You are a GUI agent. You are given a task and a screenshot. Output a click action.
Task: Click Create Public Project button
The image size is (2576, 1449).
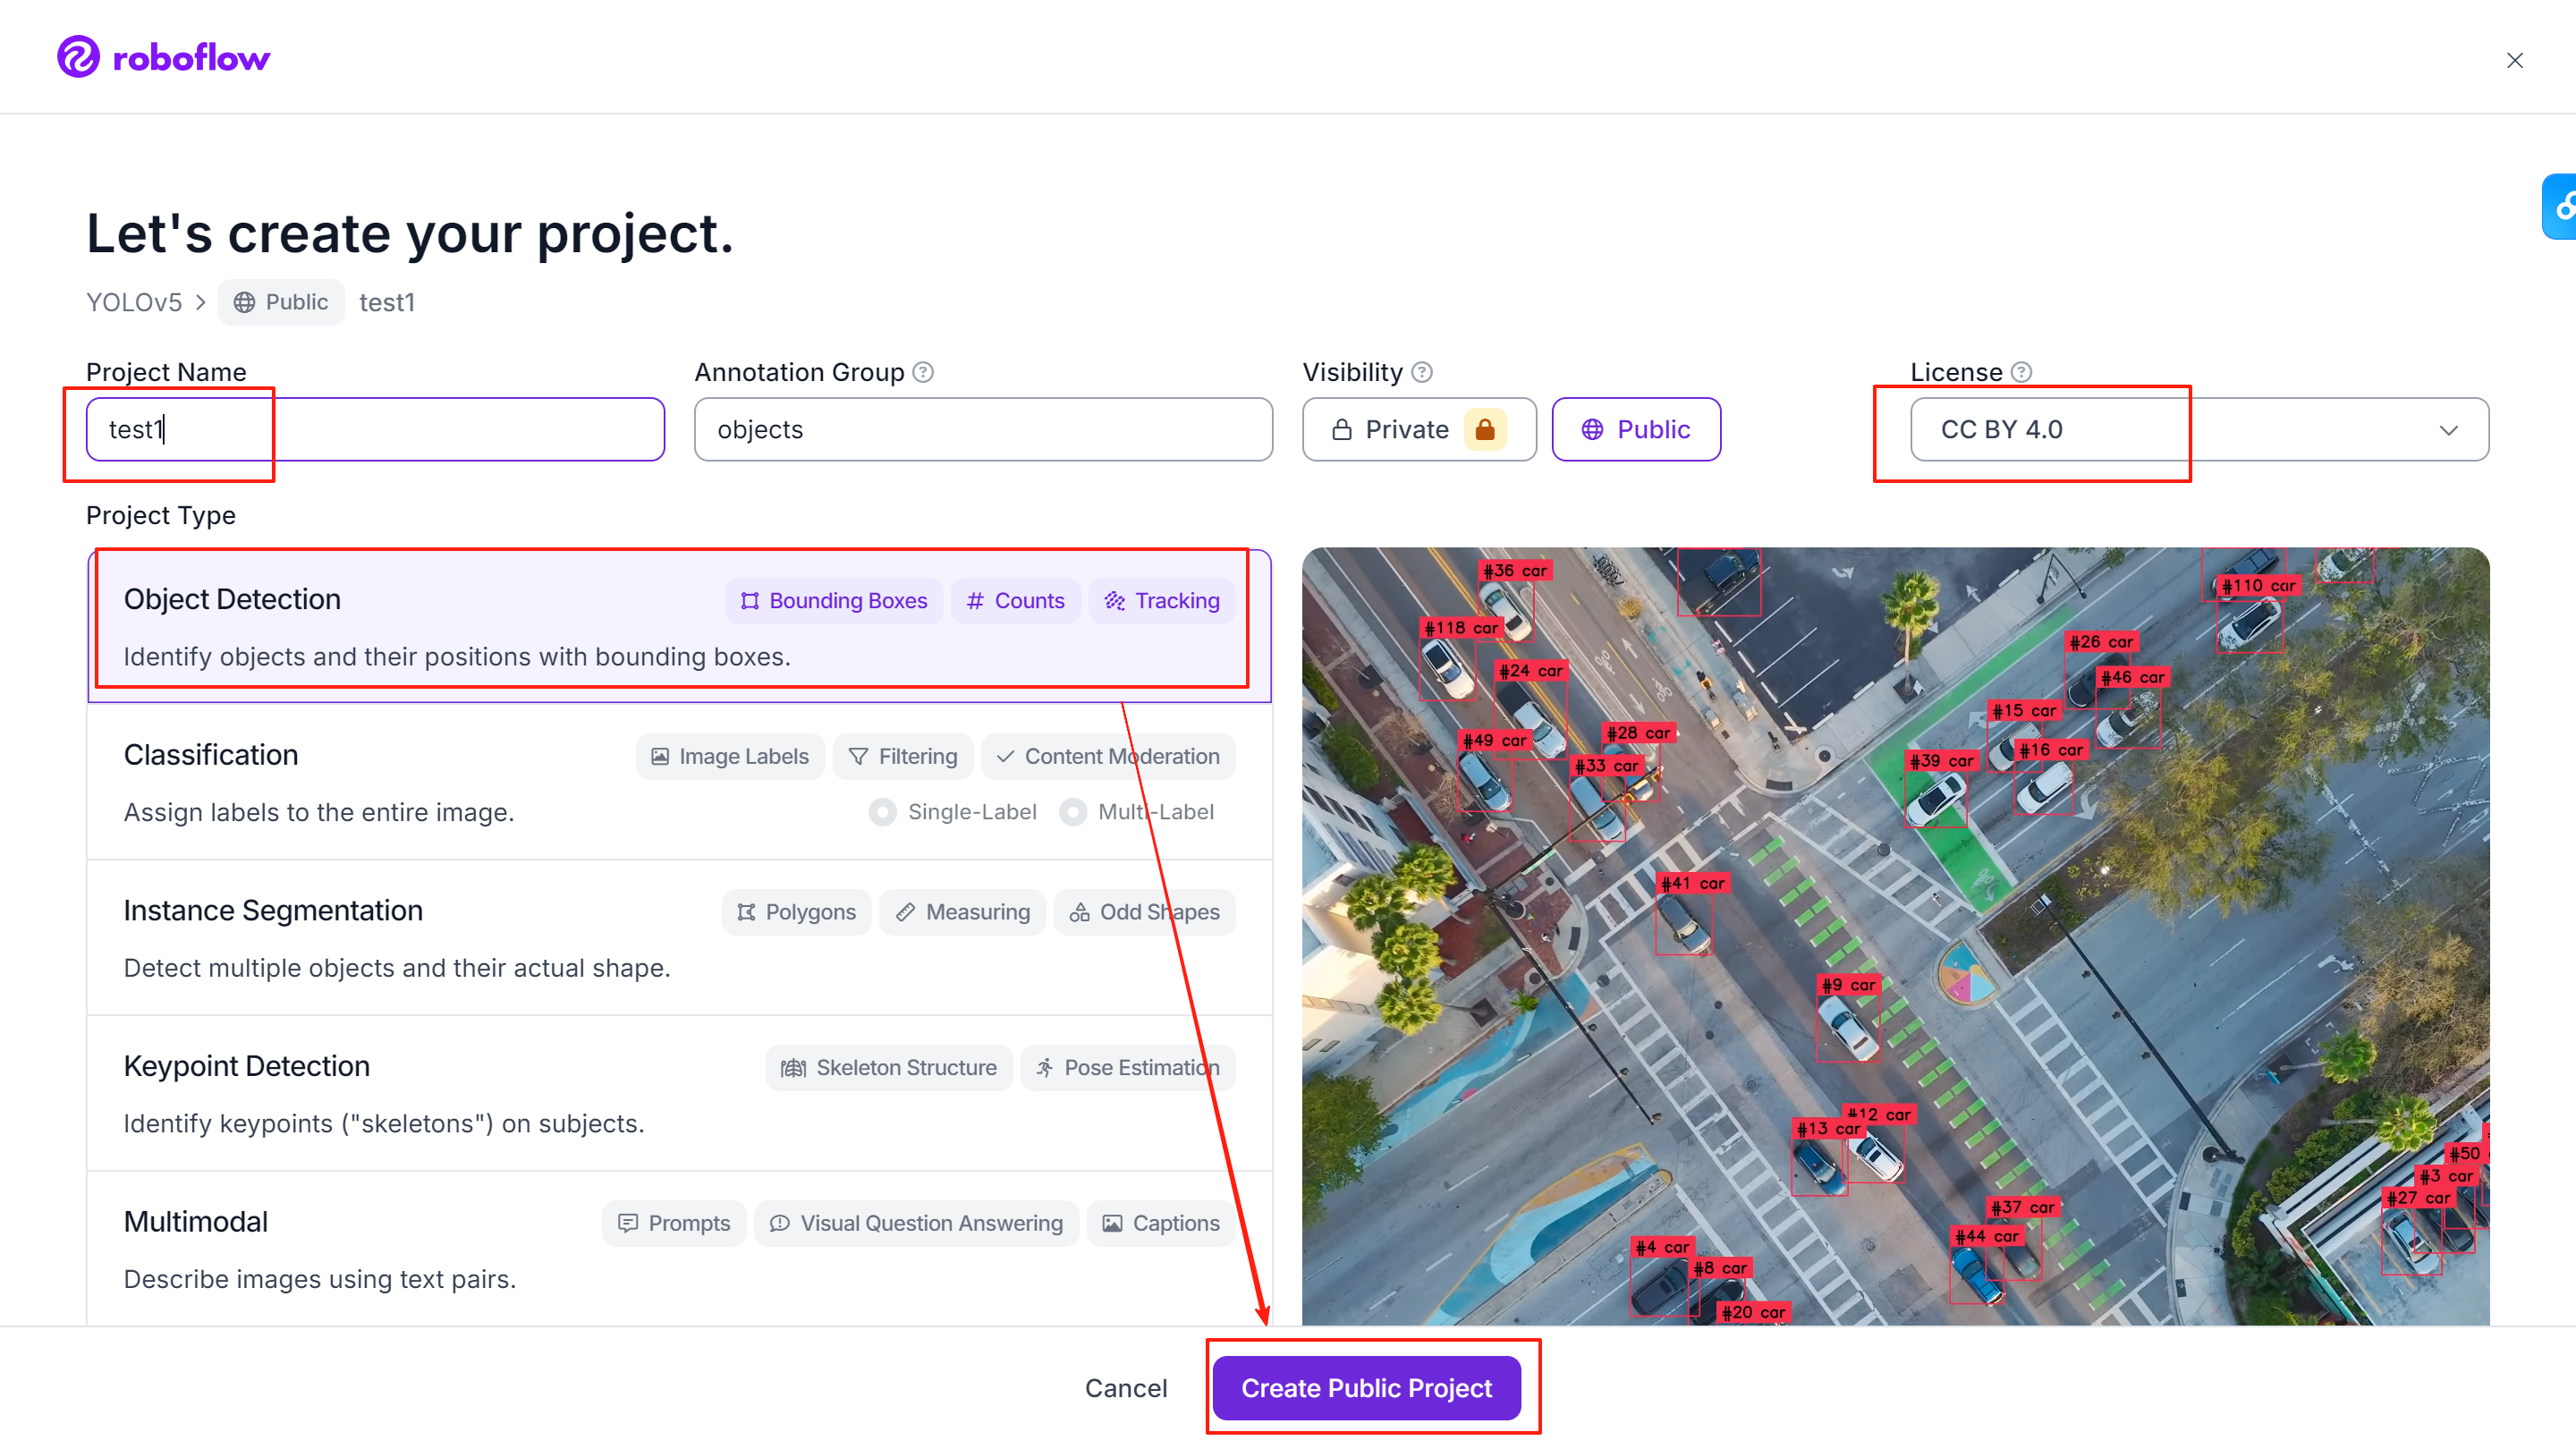tap(1366, 1388)
